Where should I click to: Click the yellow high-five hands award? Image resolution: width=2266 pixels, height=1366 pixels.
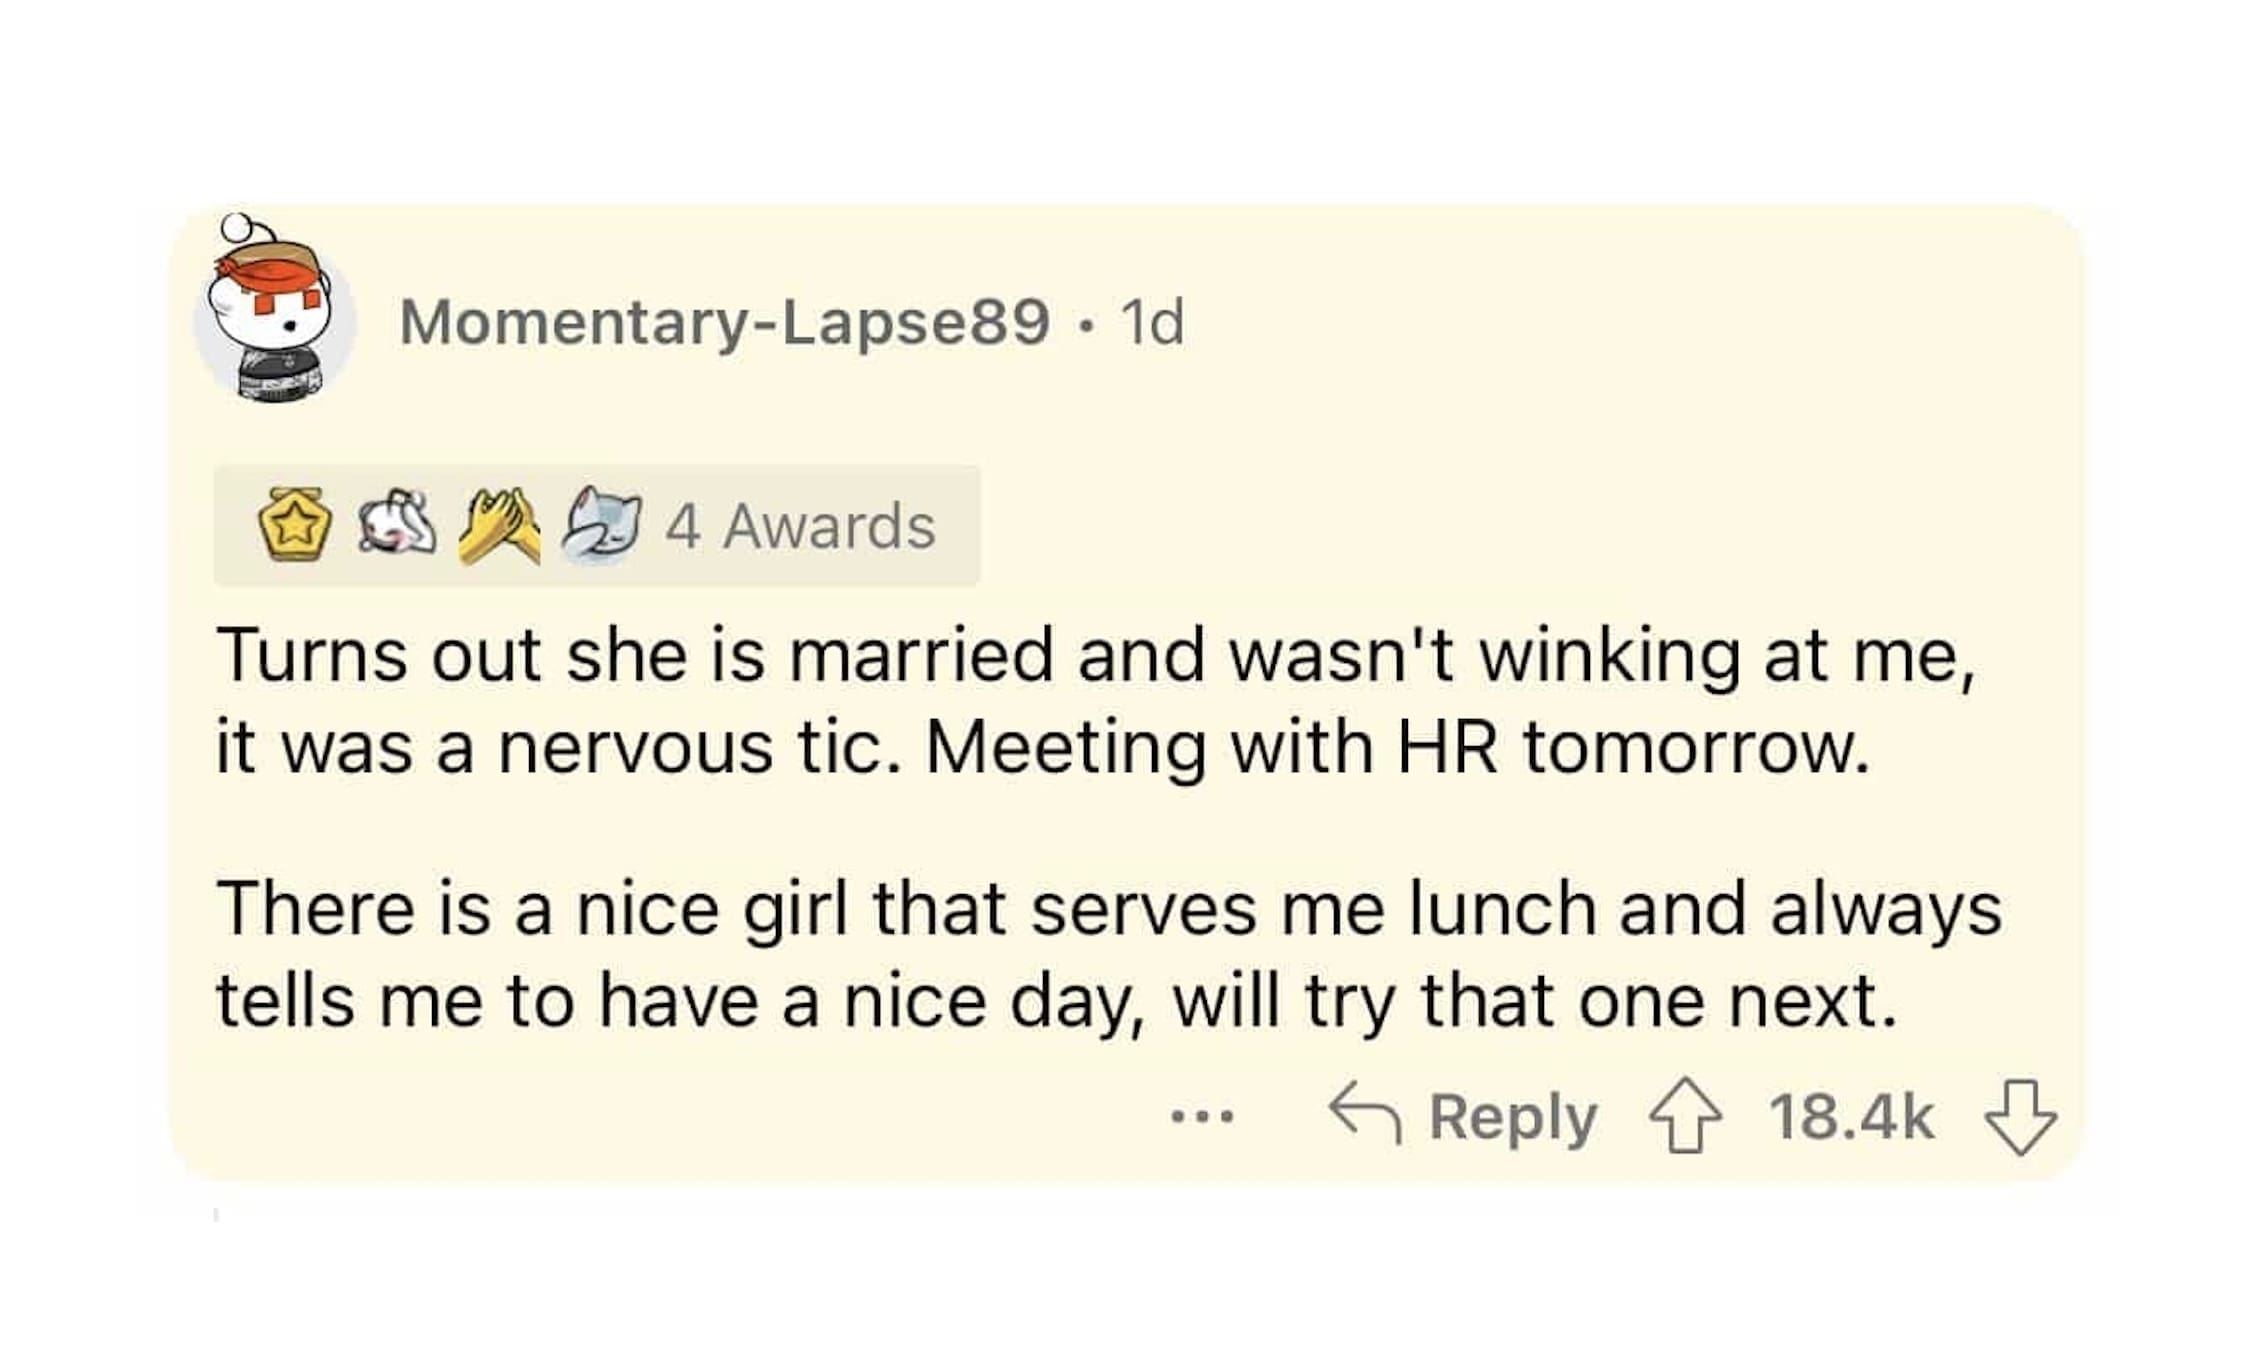pyautogui.click(x=499, y=525)
